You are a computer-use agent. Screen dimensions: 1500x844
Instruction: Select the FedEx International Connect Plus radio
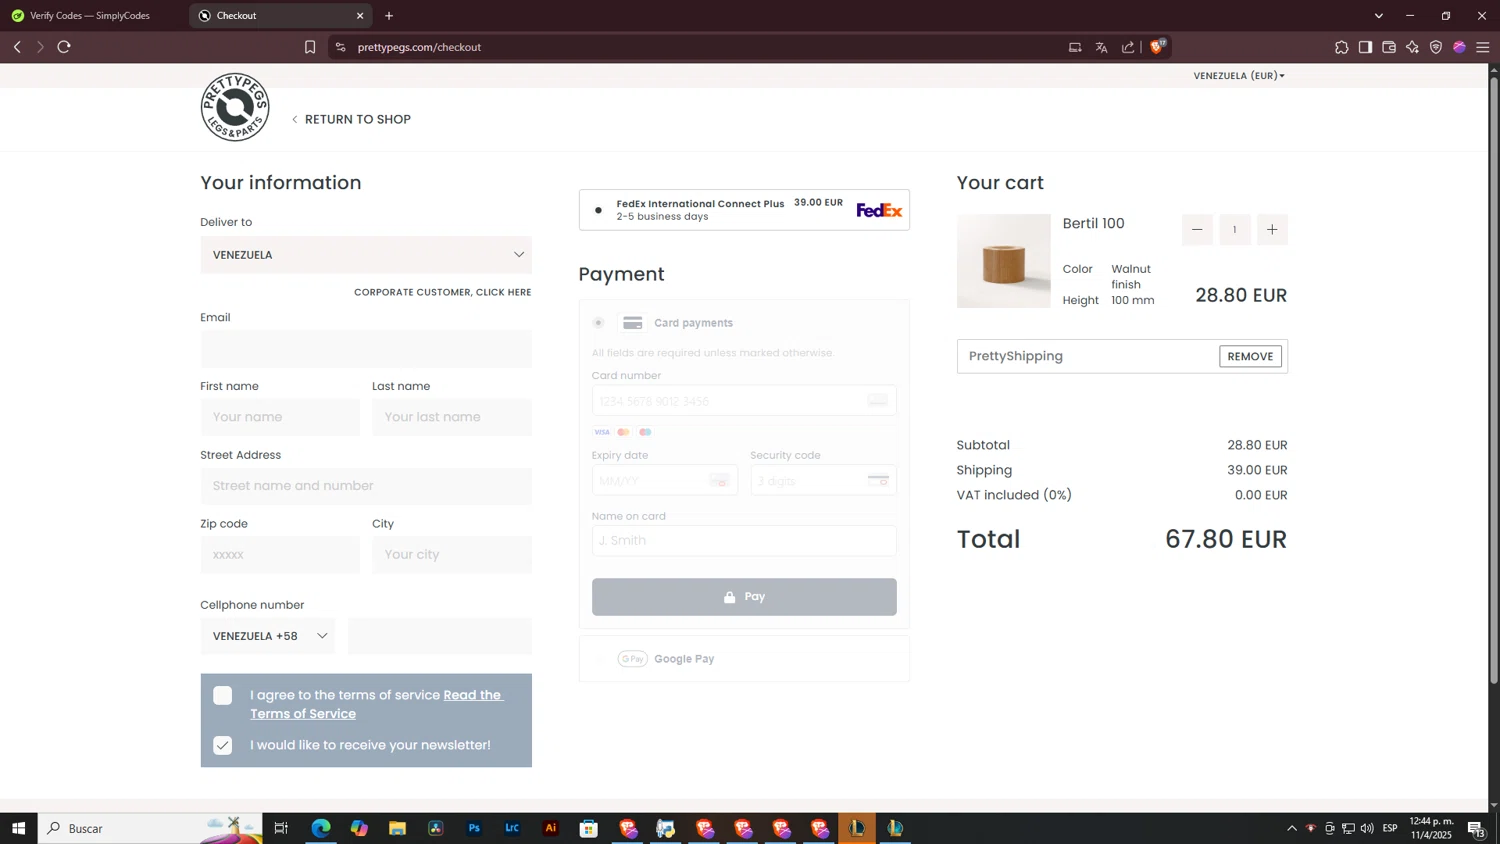(x=598, y=210)
